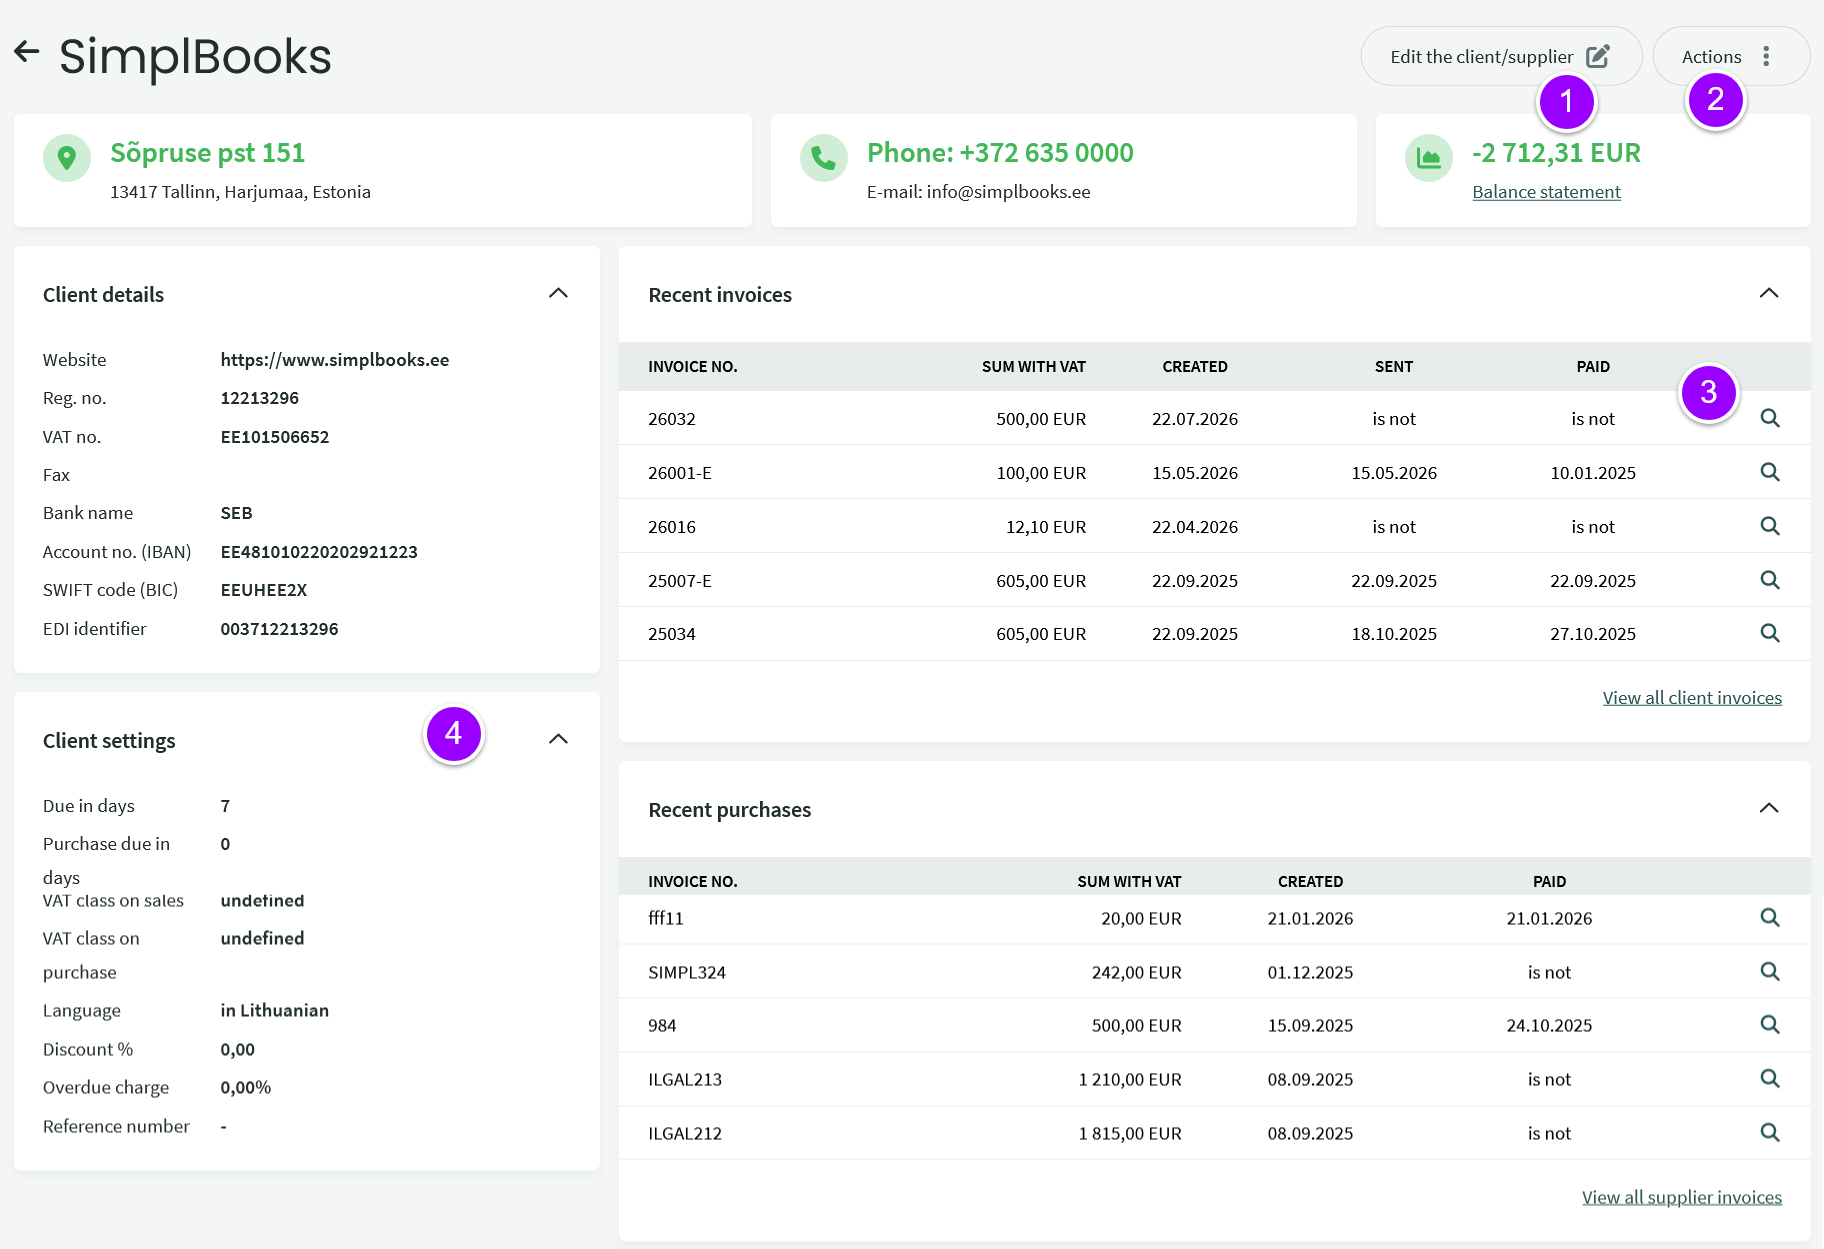
Task: Collapse the Client details panel
Action: 558,293
